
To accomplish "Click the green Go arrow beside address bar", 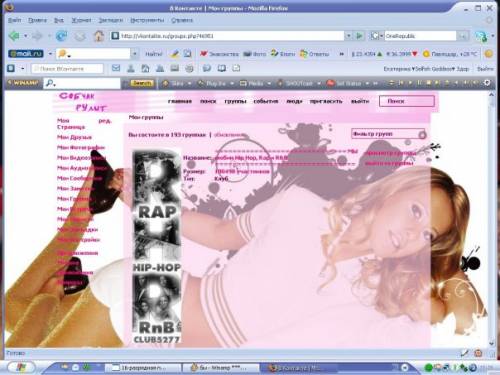I will point(359,36).
